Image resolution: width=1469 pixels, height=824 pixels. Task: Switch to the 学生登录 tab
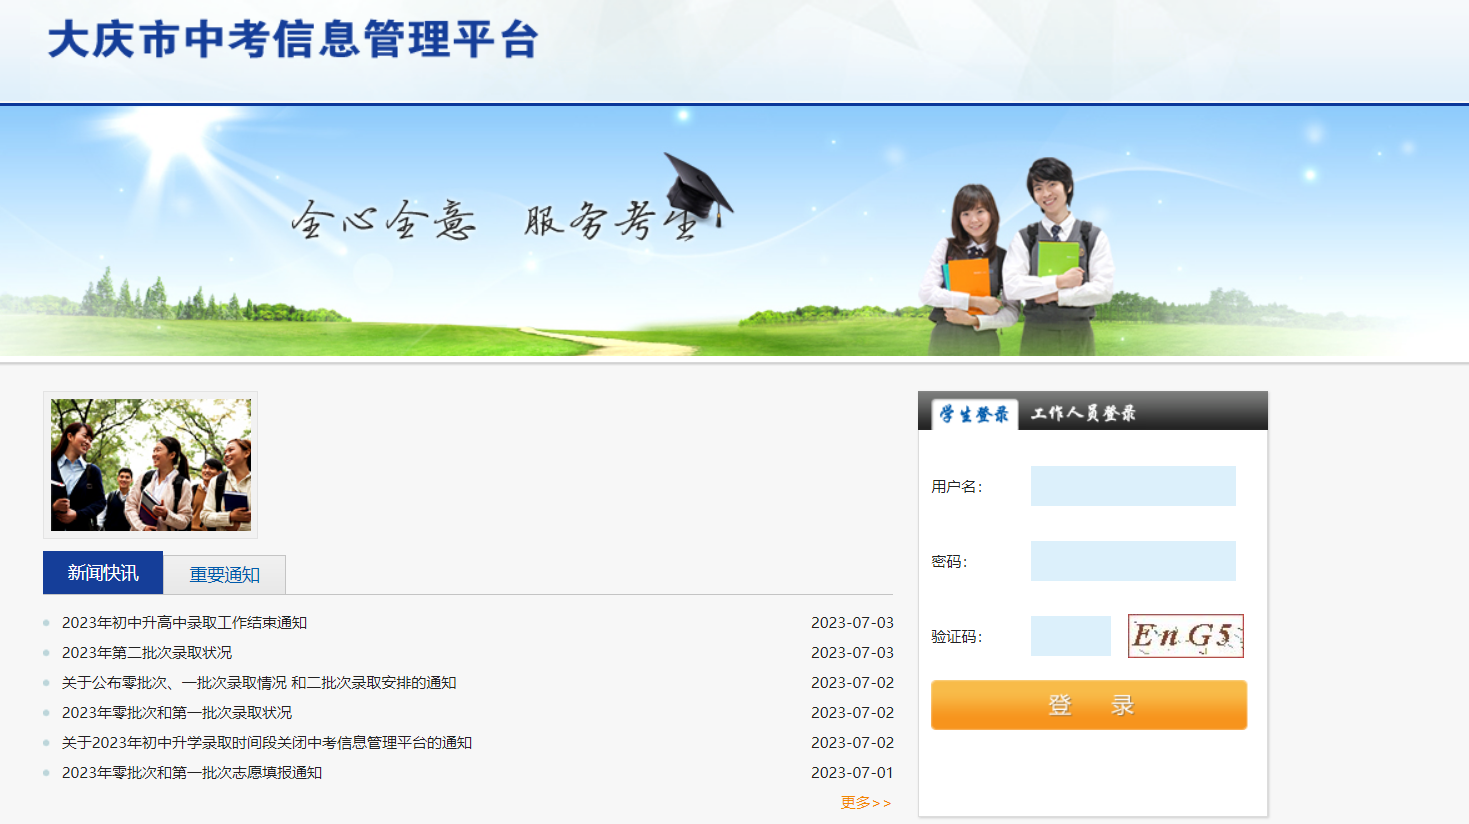pos(974,414)
